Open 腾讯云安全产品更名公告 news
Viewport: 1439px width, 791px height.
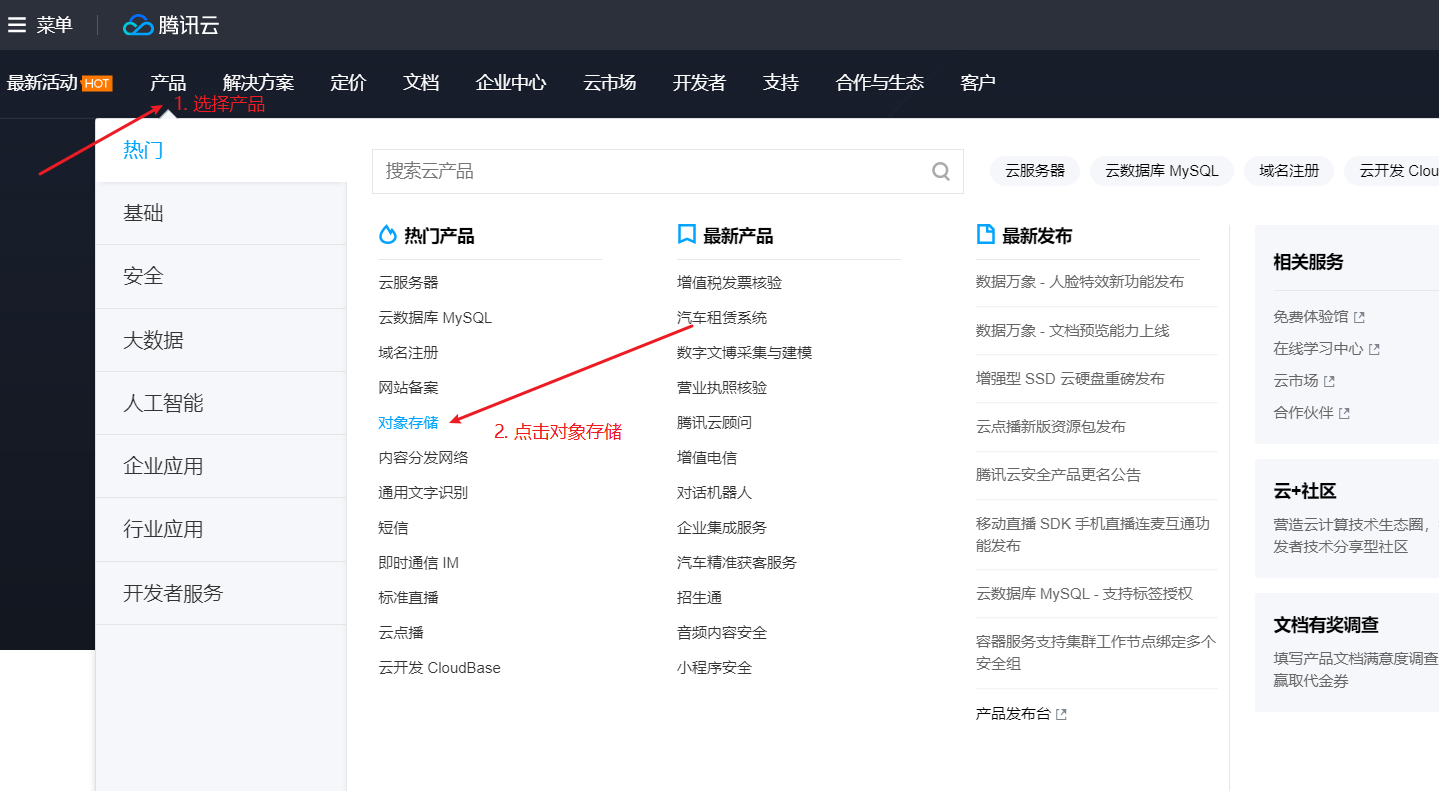pyautogui.click(x=1058, y=475)
